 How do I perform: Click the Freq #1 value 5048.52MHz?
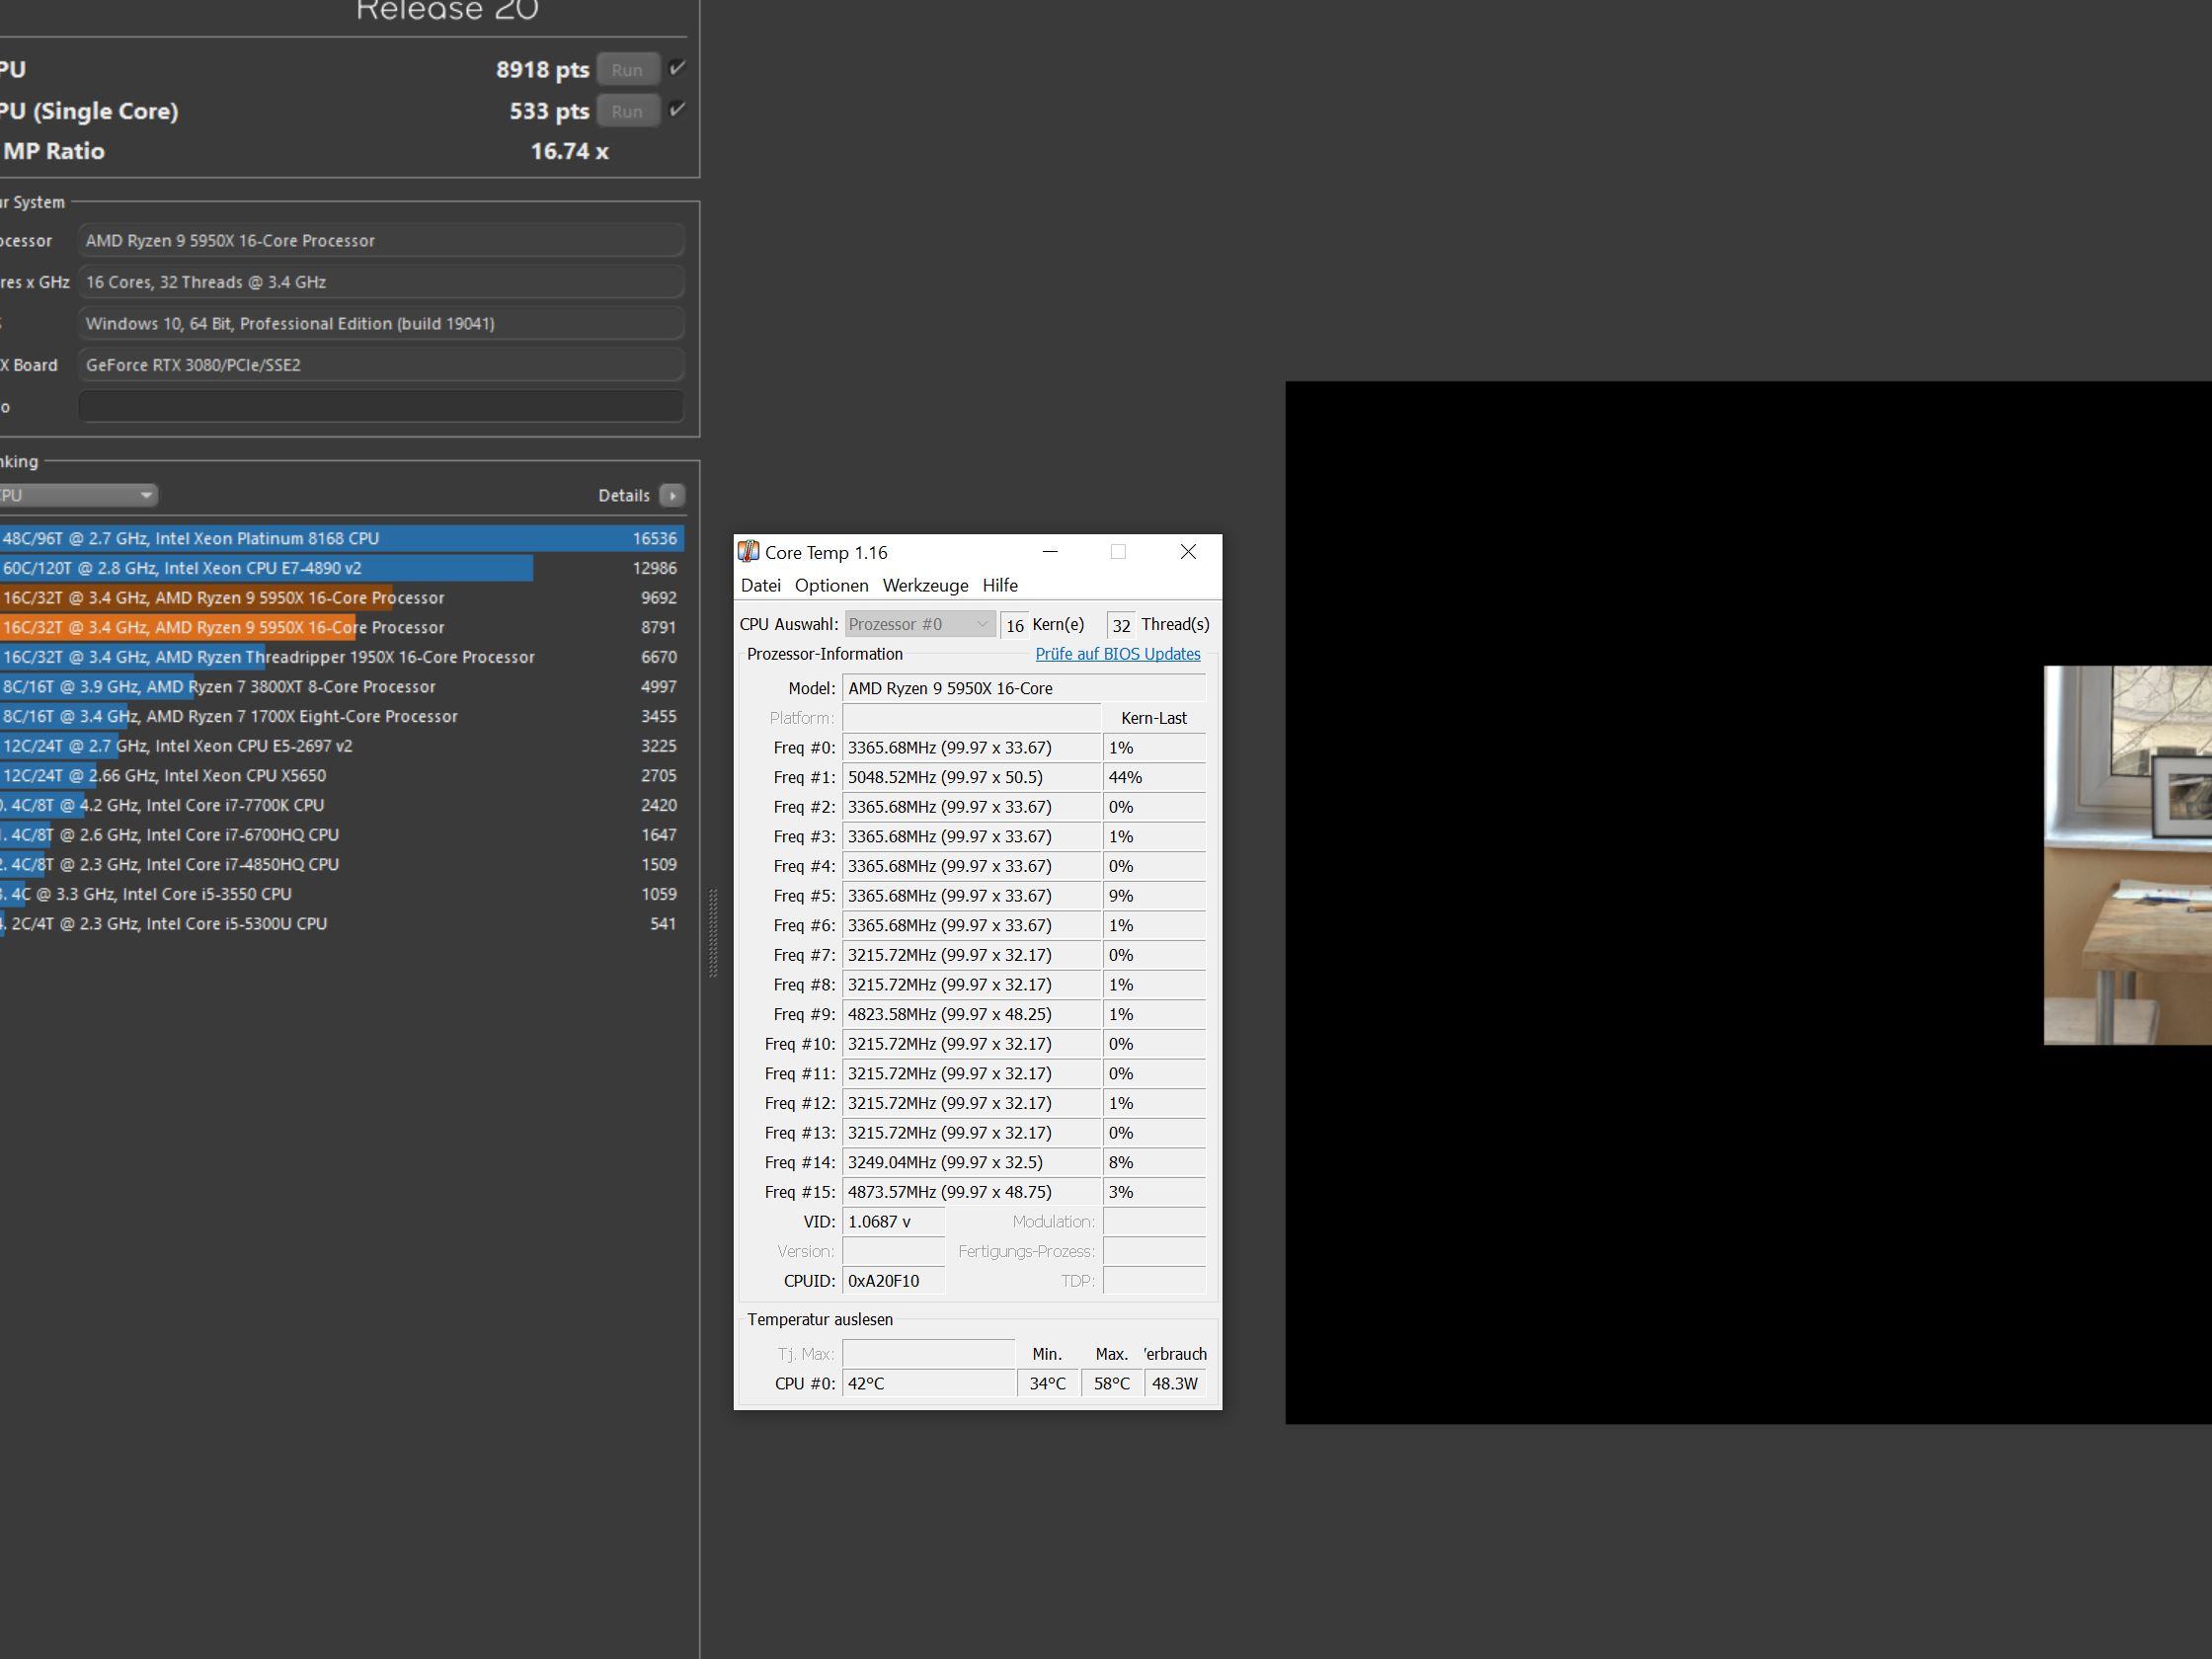tap(971, 777)
